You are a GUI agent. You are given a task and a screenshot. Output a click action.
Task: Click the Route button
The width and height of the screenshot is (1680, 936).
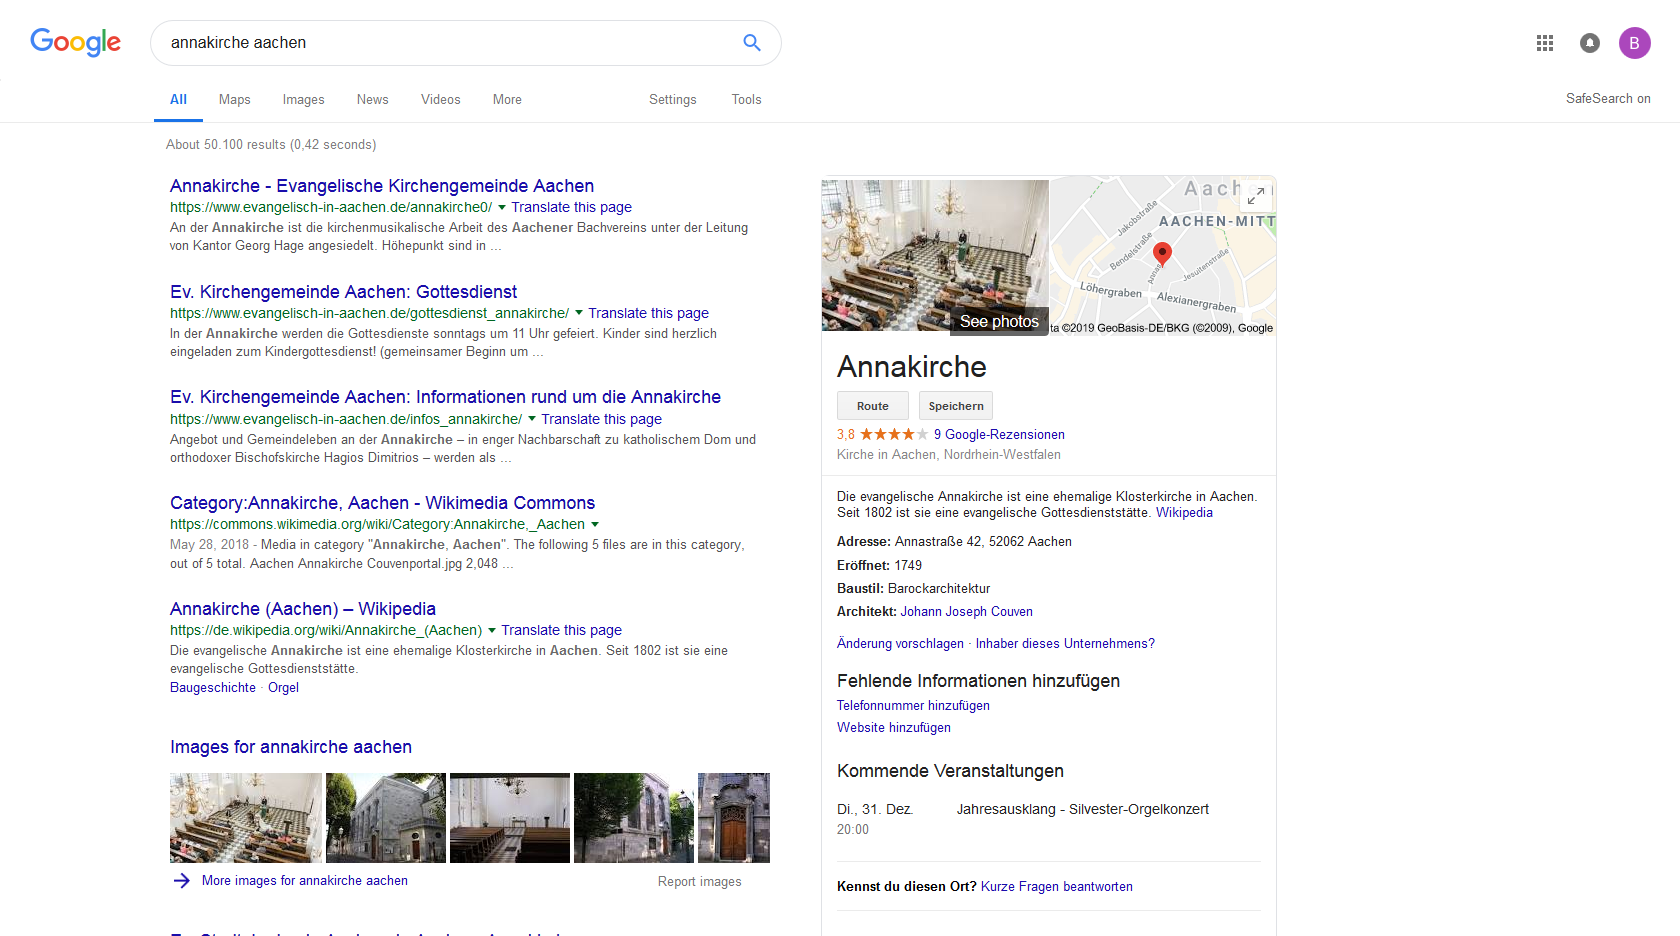pyautogui.click(x=873, y=406)
